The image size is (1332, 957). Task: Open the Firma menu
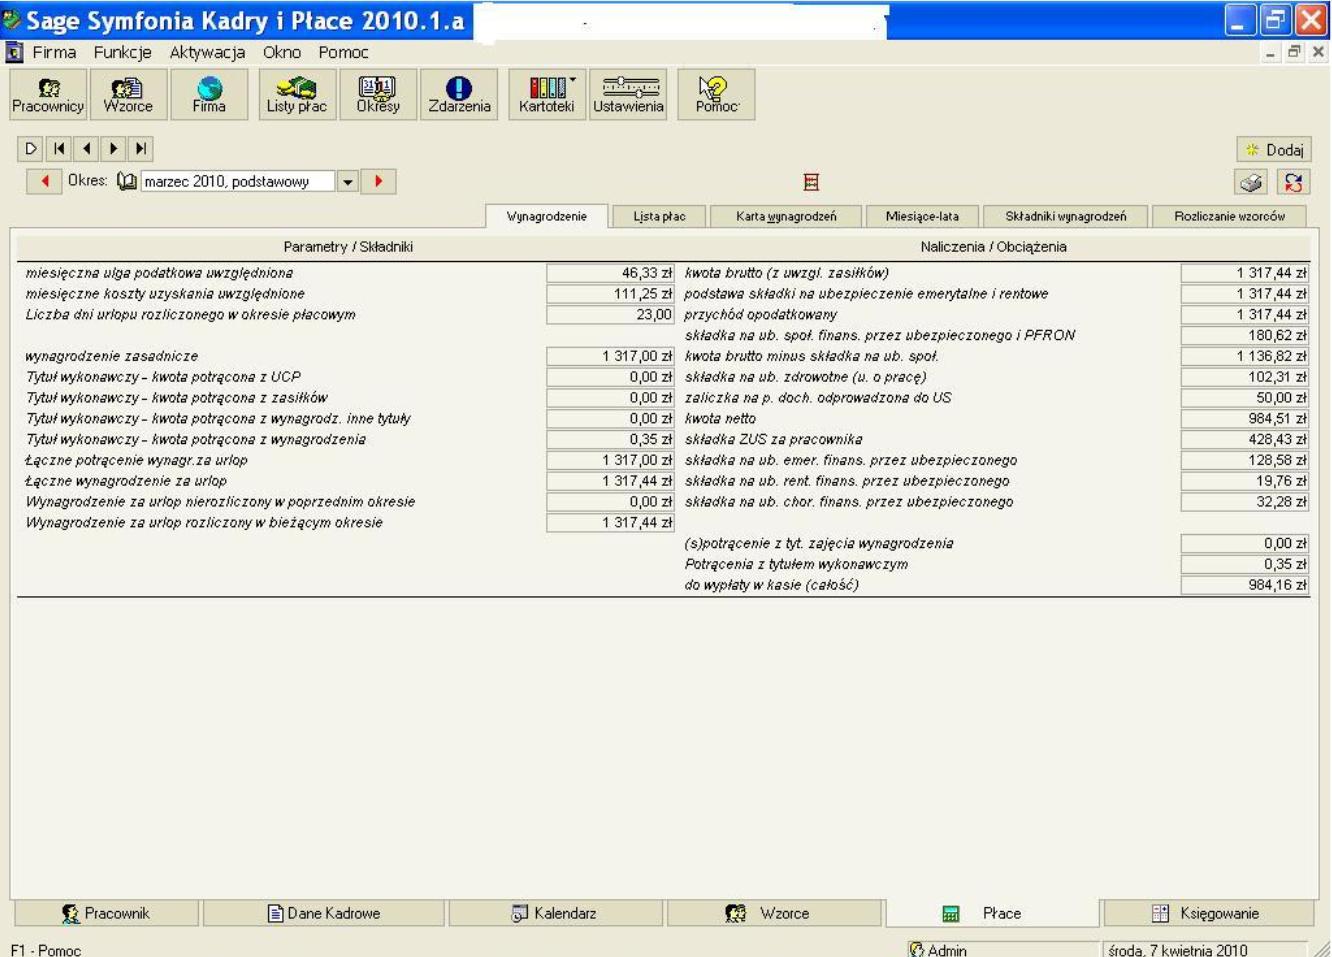click(54, 52)
